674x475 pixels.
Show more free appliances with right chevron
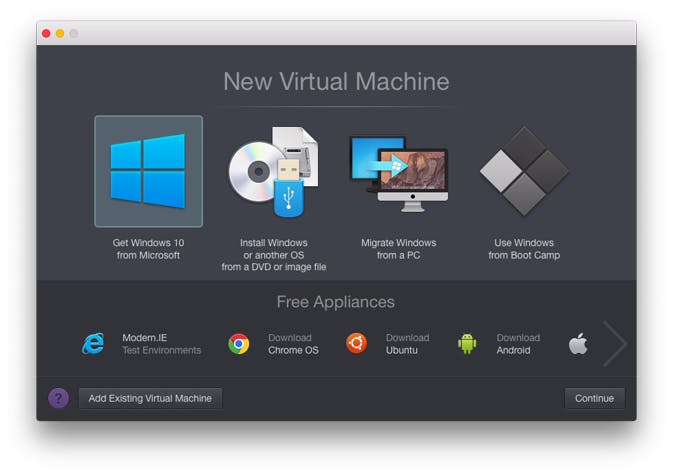[615, 343]
